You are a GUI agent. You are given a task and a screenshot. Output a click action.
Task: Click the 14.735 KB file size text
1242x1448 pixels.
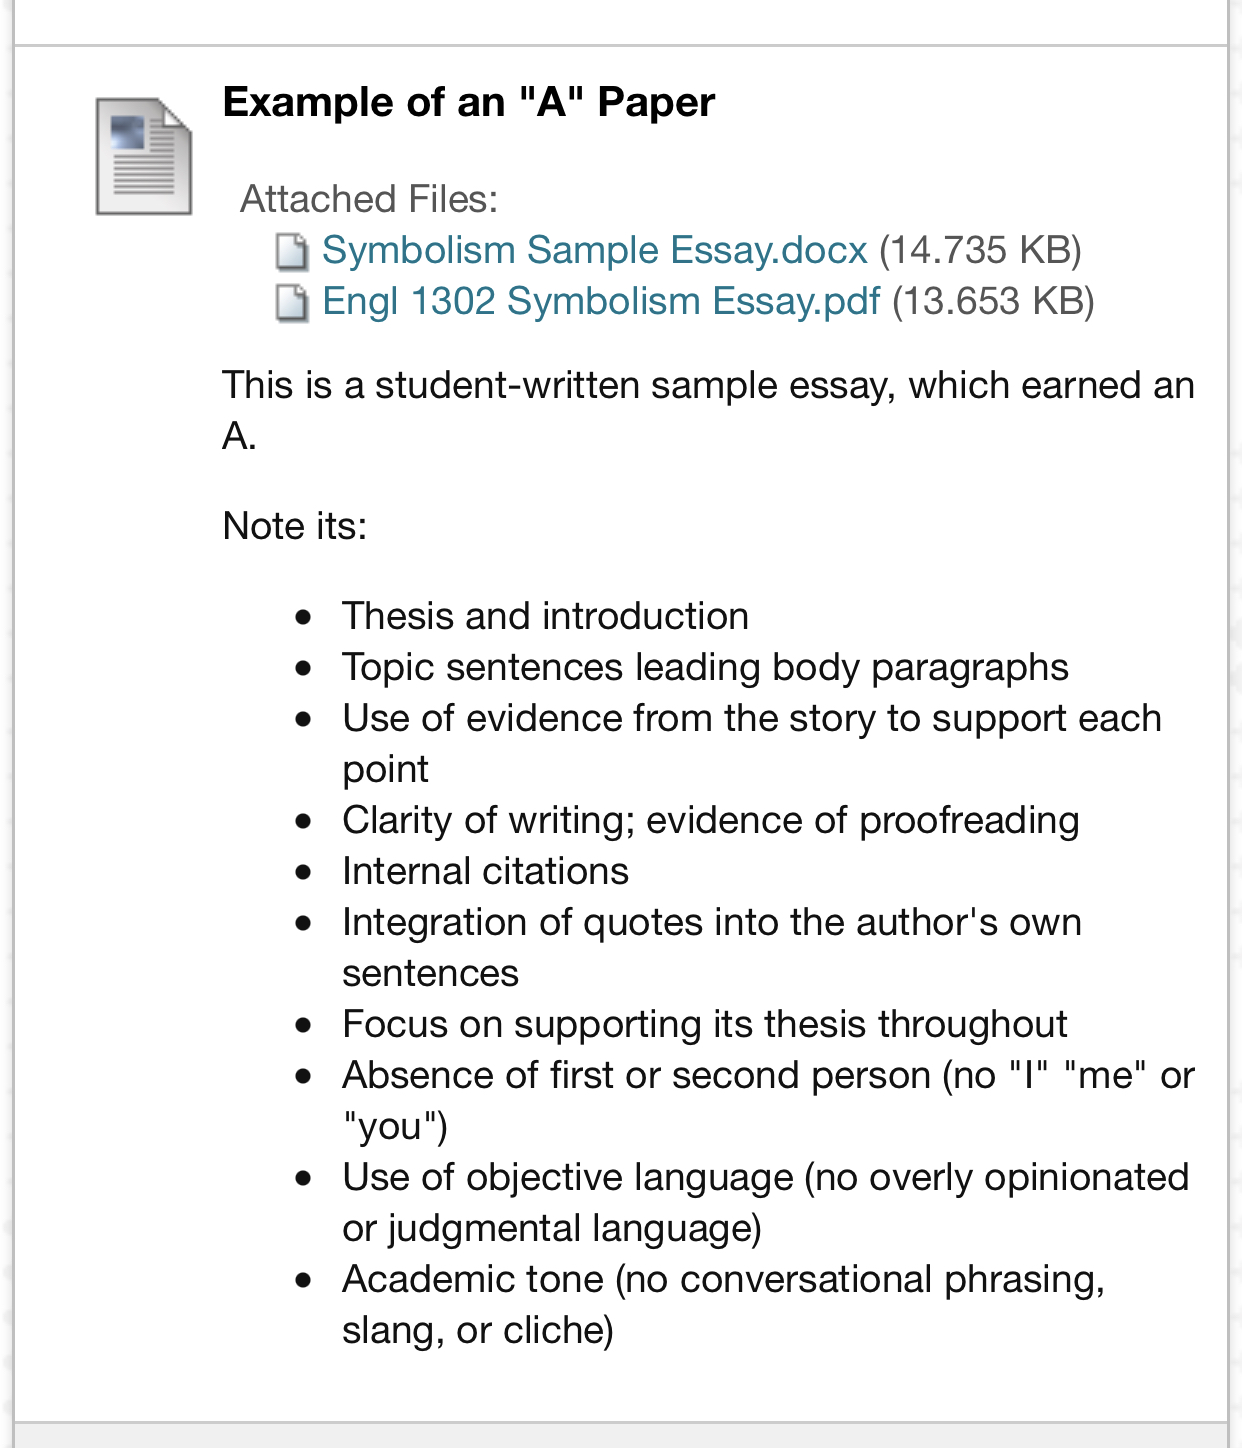(980, 250)
